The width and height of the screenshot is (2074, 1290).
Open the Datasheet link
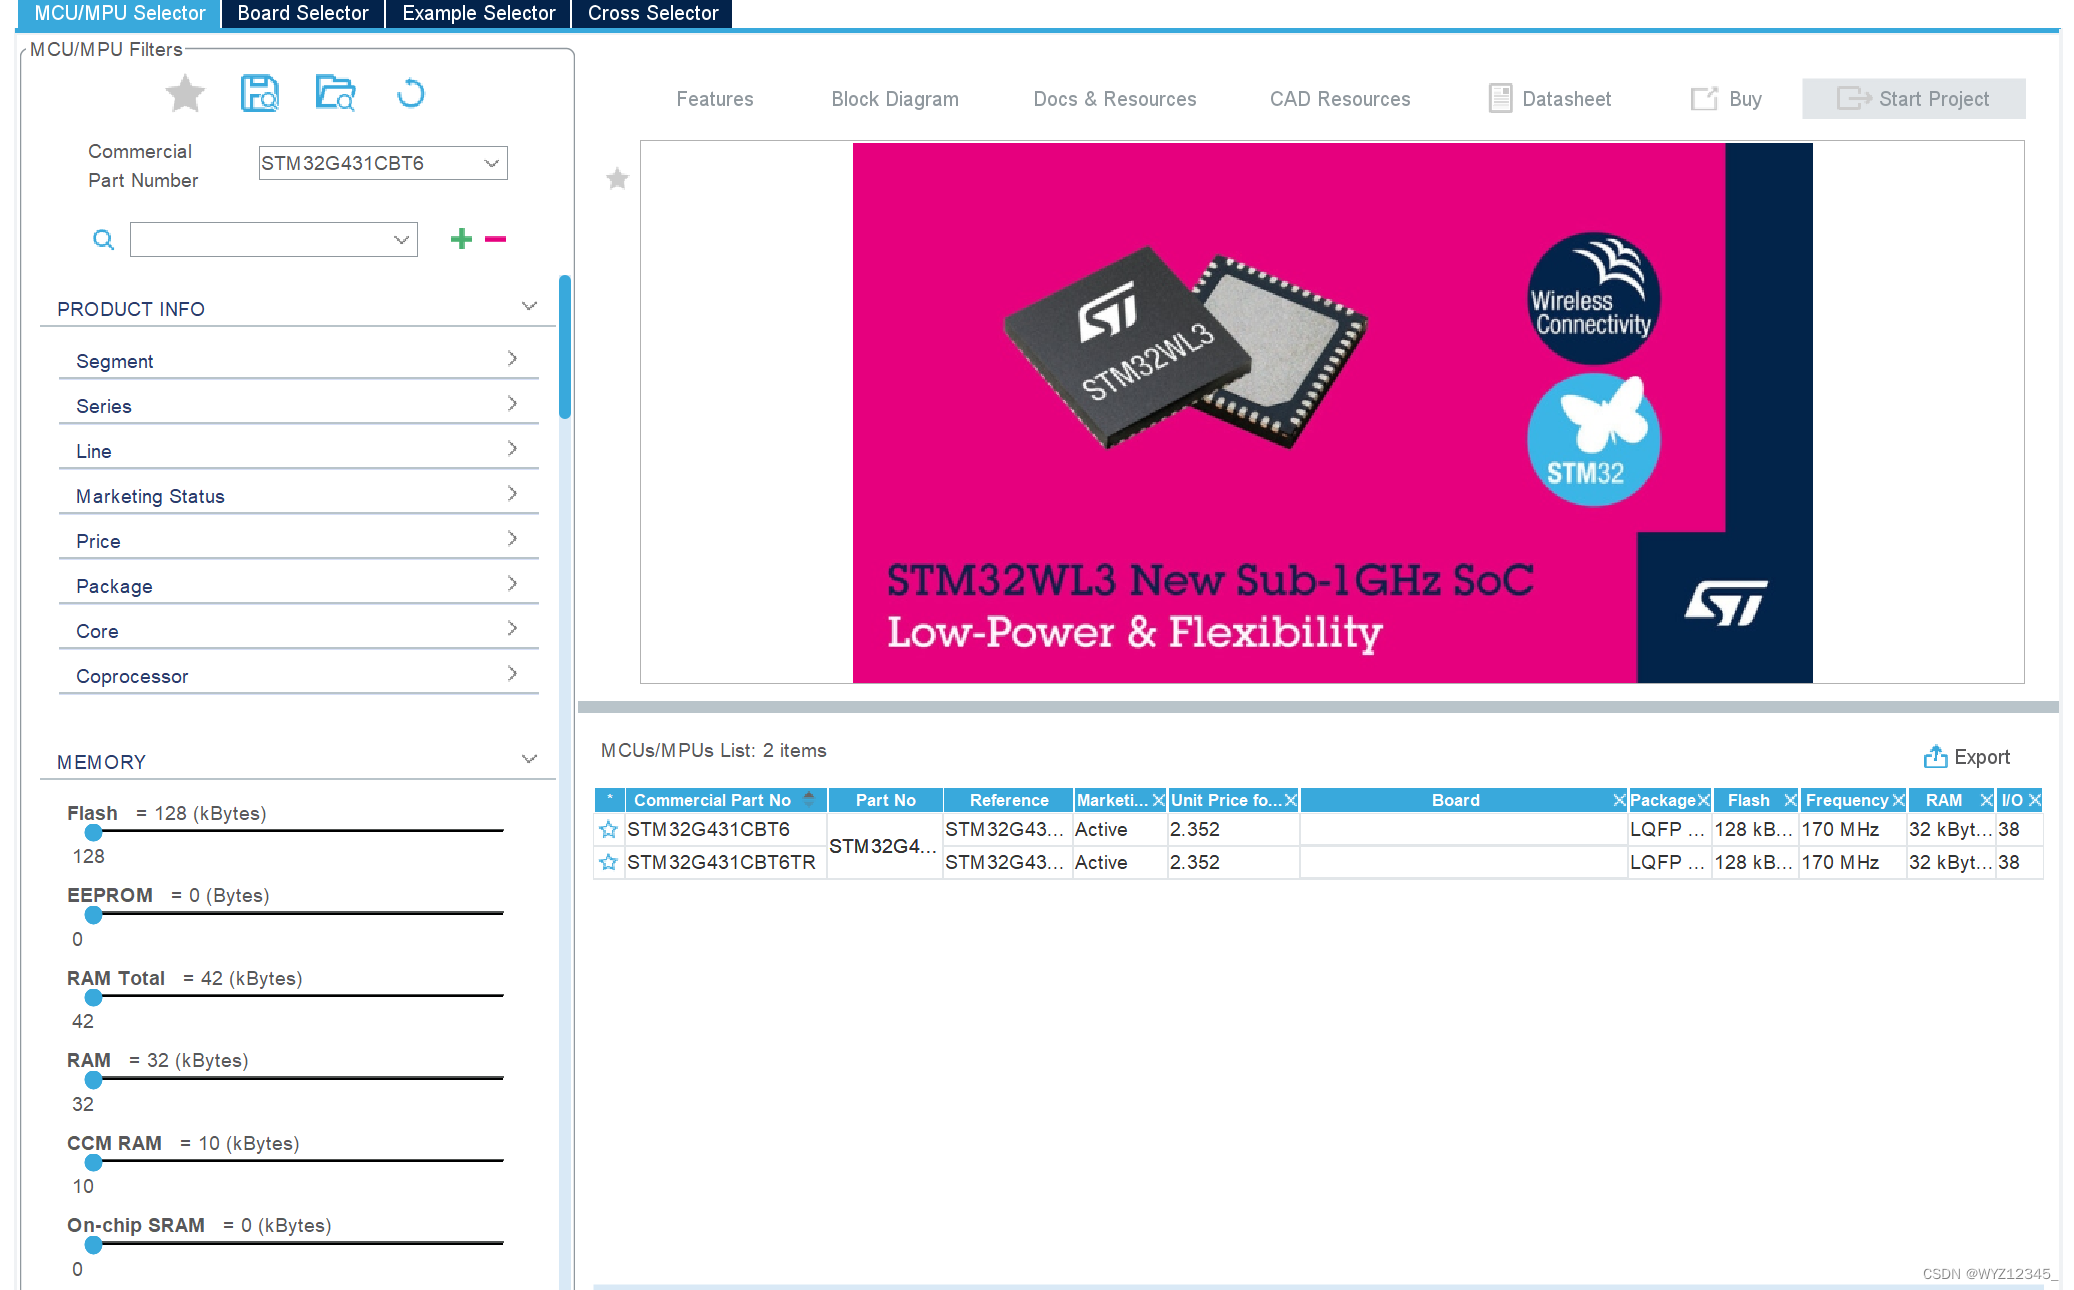1550,99
